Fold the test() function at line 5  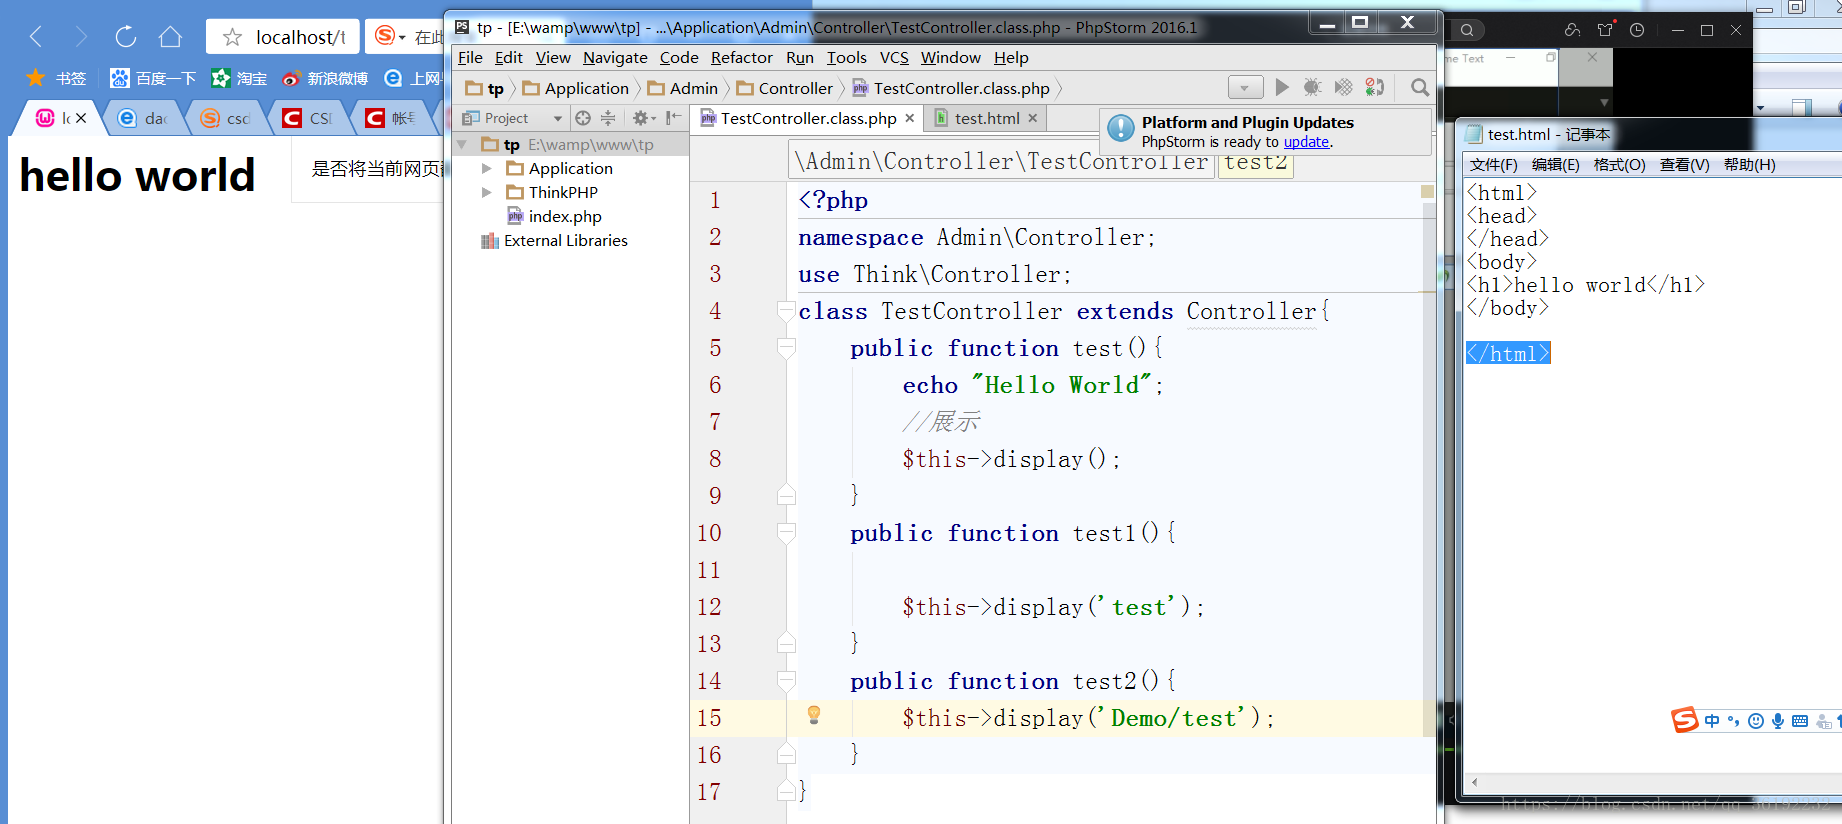click(x=786, y=348)
